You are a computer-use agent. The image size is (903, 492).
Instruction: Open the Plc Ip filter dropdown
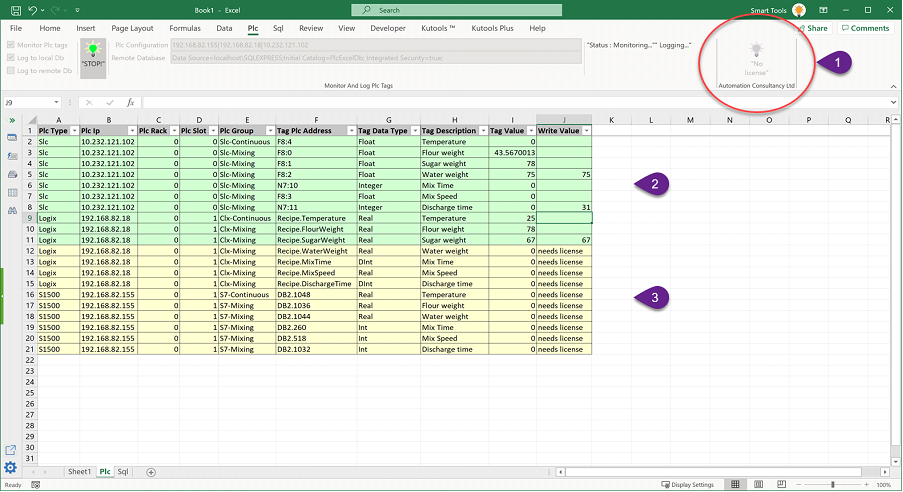coord(132,131)
